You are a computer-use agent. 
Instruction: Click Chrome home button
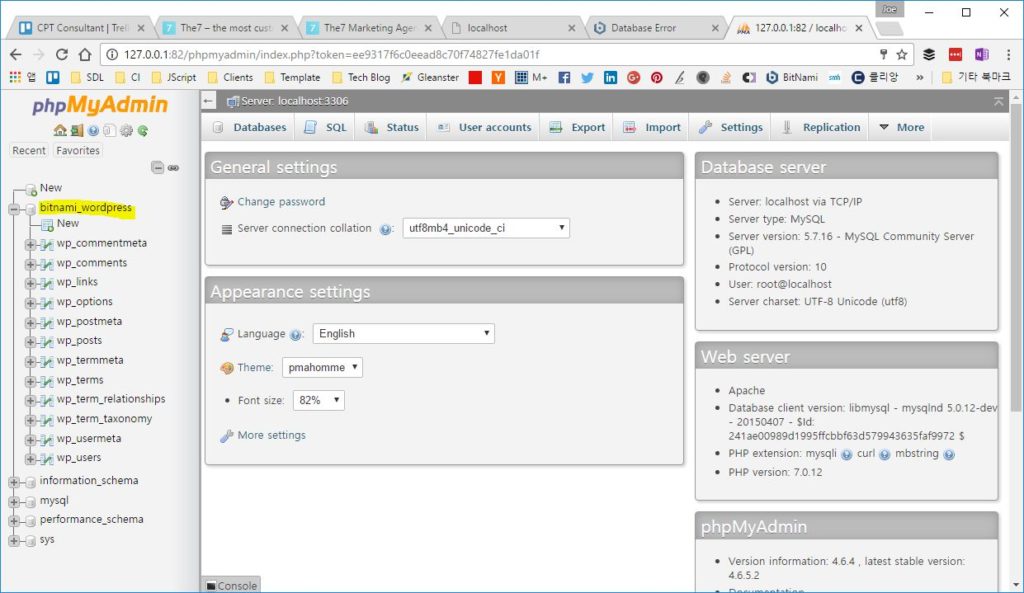85,54
